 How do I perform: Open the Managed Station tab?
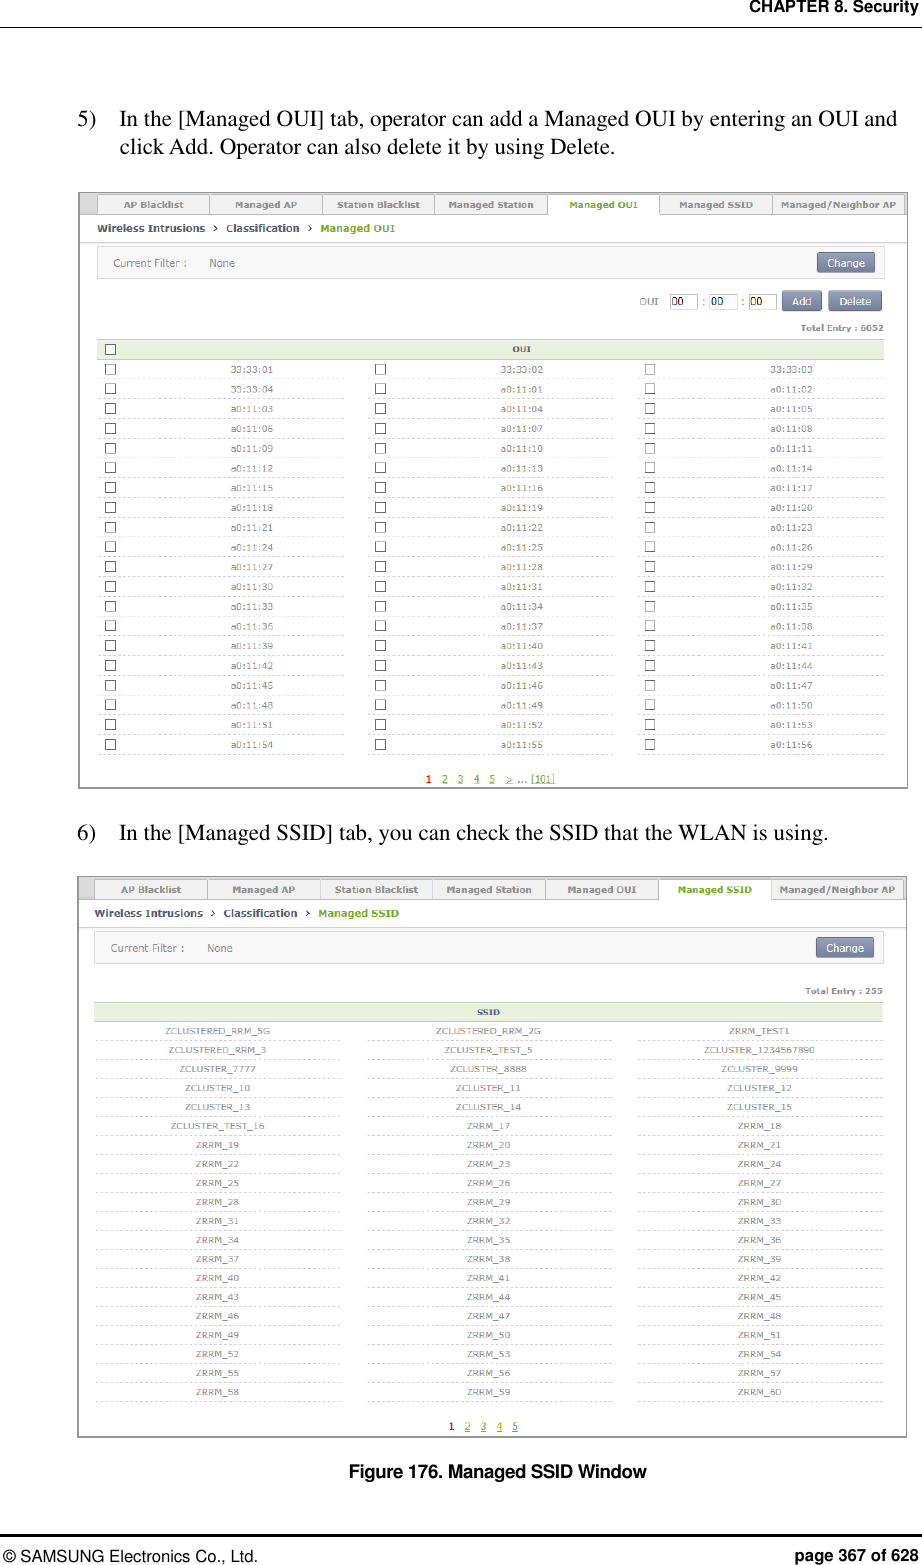pyautogui.click(x=491, y=204)
